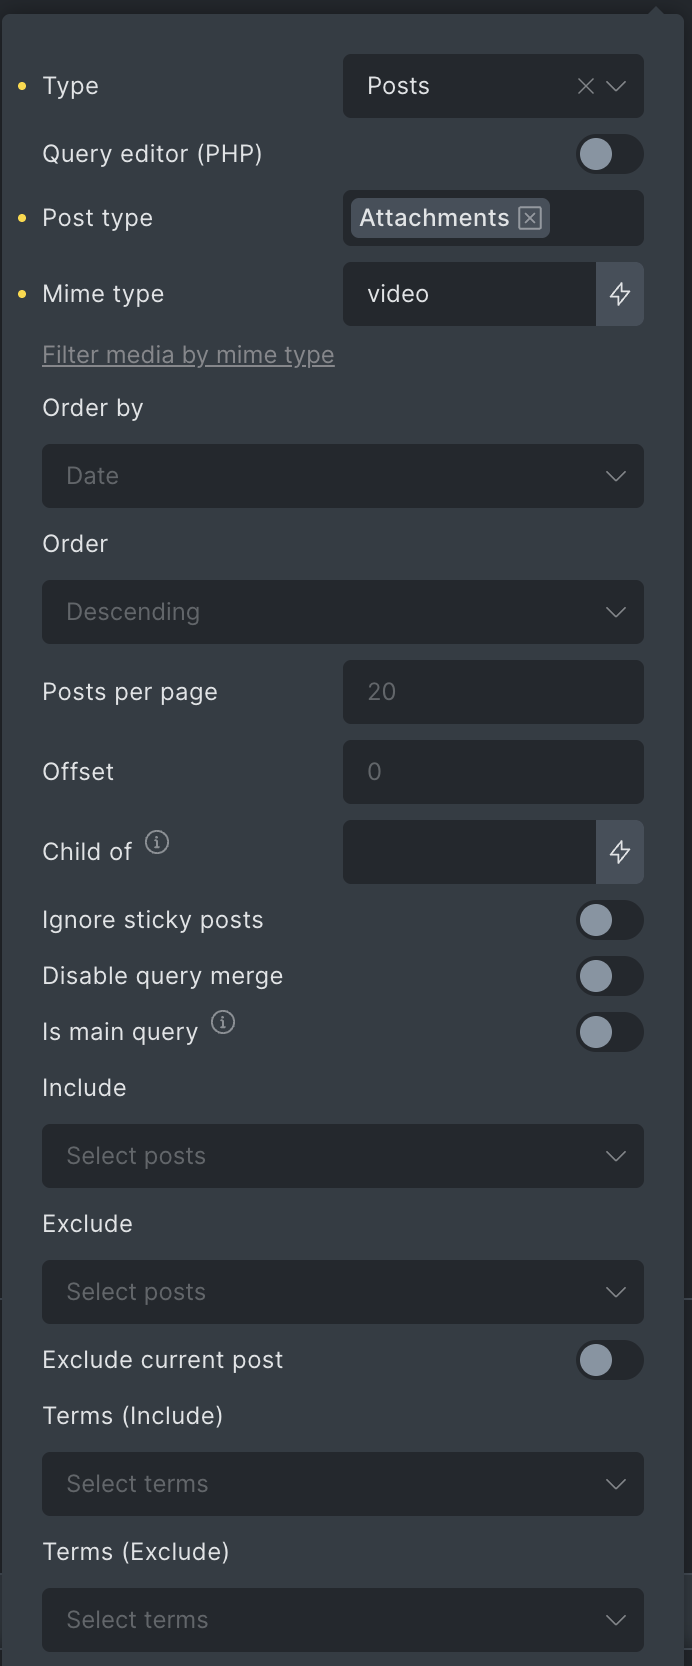Toggle Exclude current post
692x1666 pixels.
tap(610, 1360)
